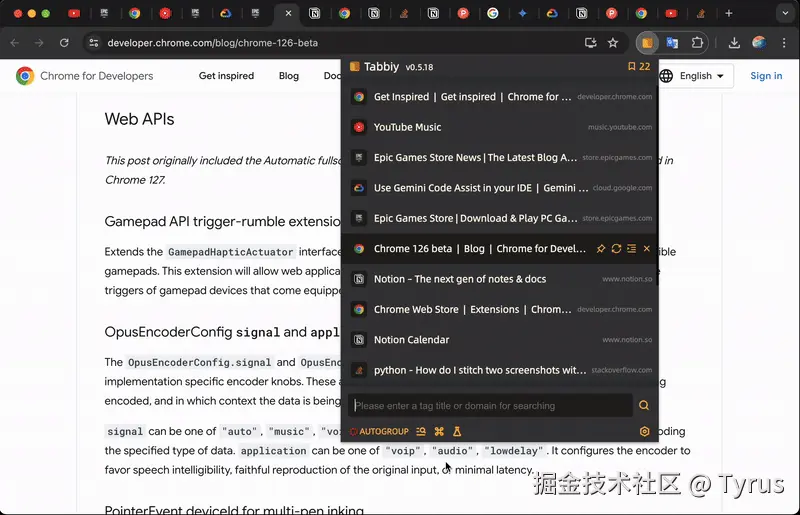Switch to YouTube Music in Tabbiy list
800x515 pixels.
coord(500,127)
